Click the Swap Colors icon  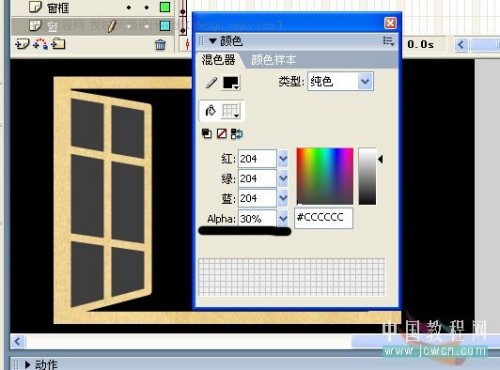(237, 134)
